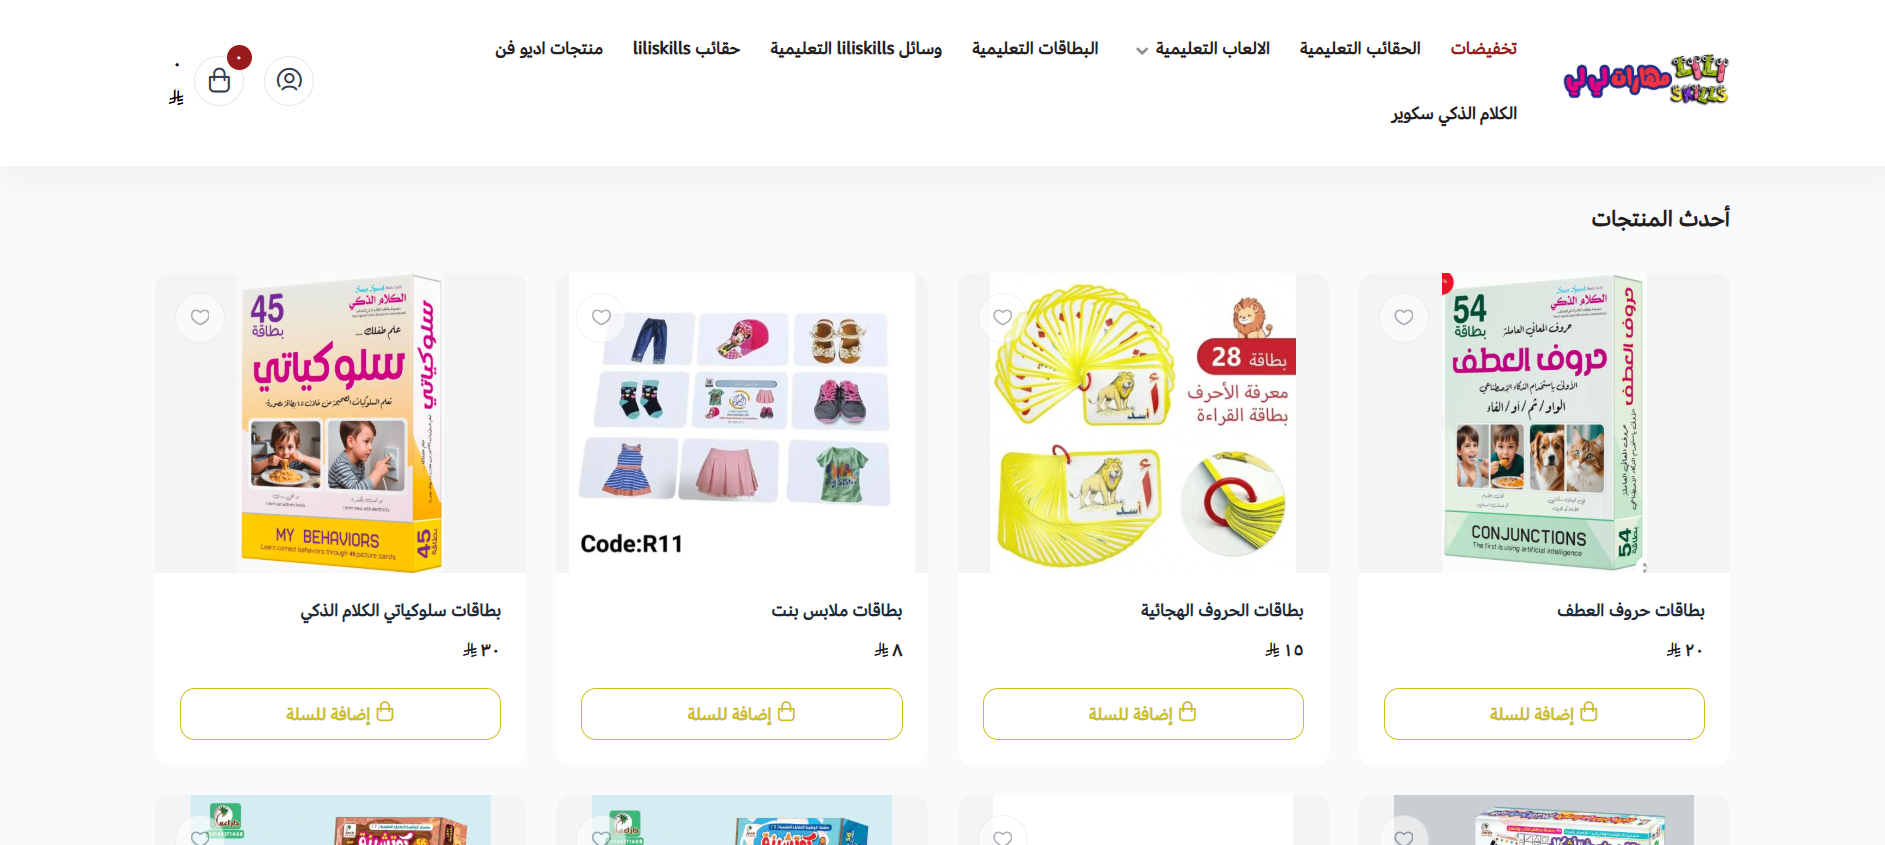Favorite the بطاقات ملابس بنت product heart

(x=601, y=318)
